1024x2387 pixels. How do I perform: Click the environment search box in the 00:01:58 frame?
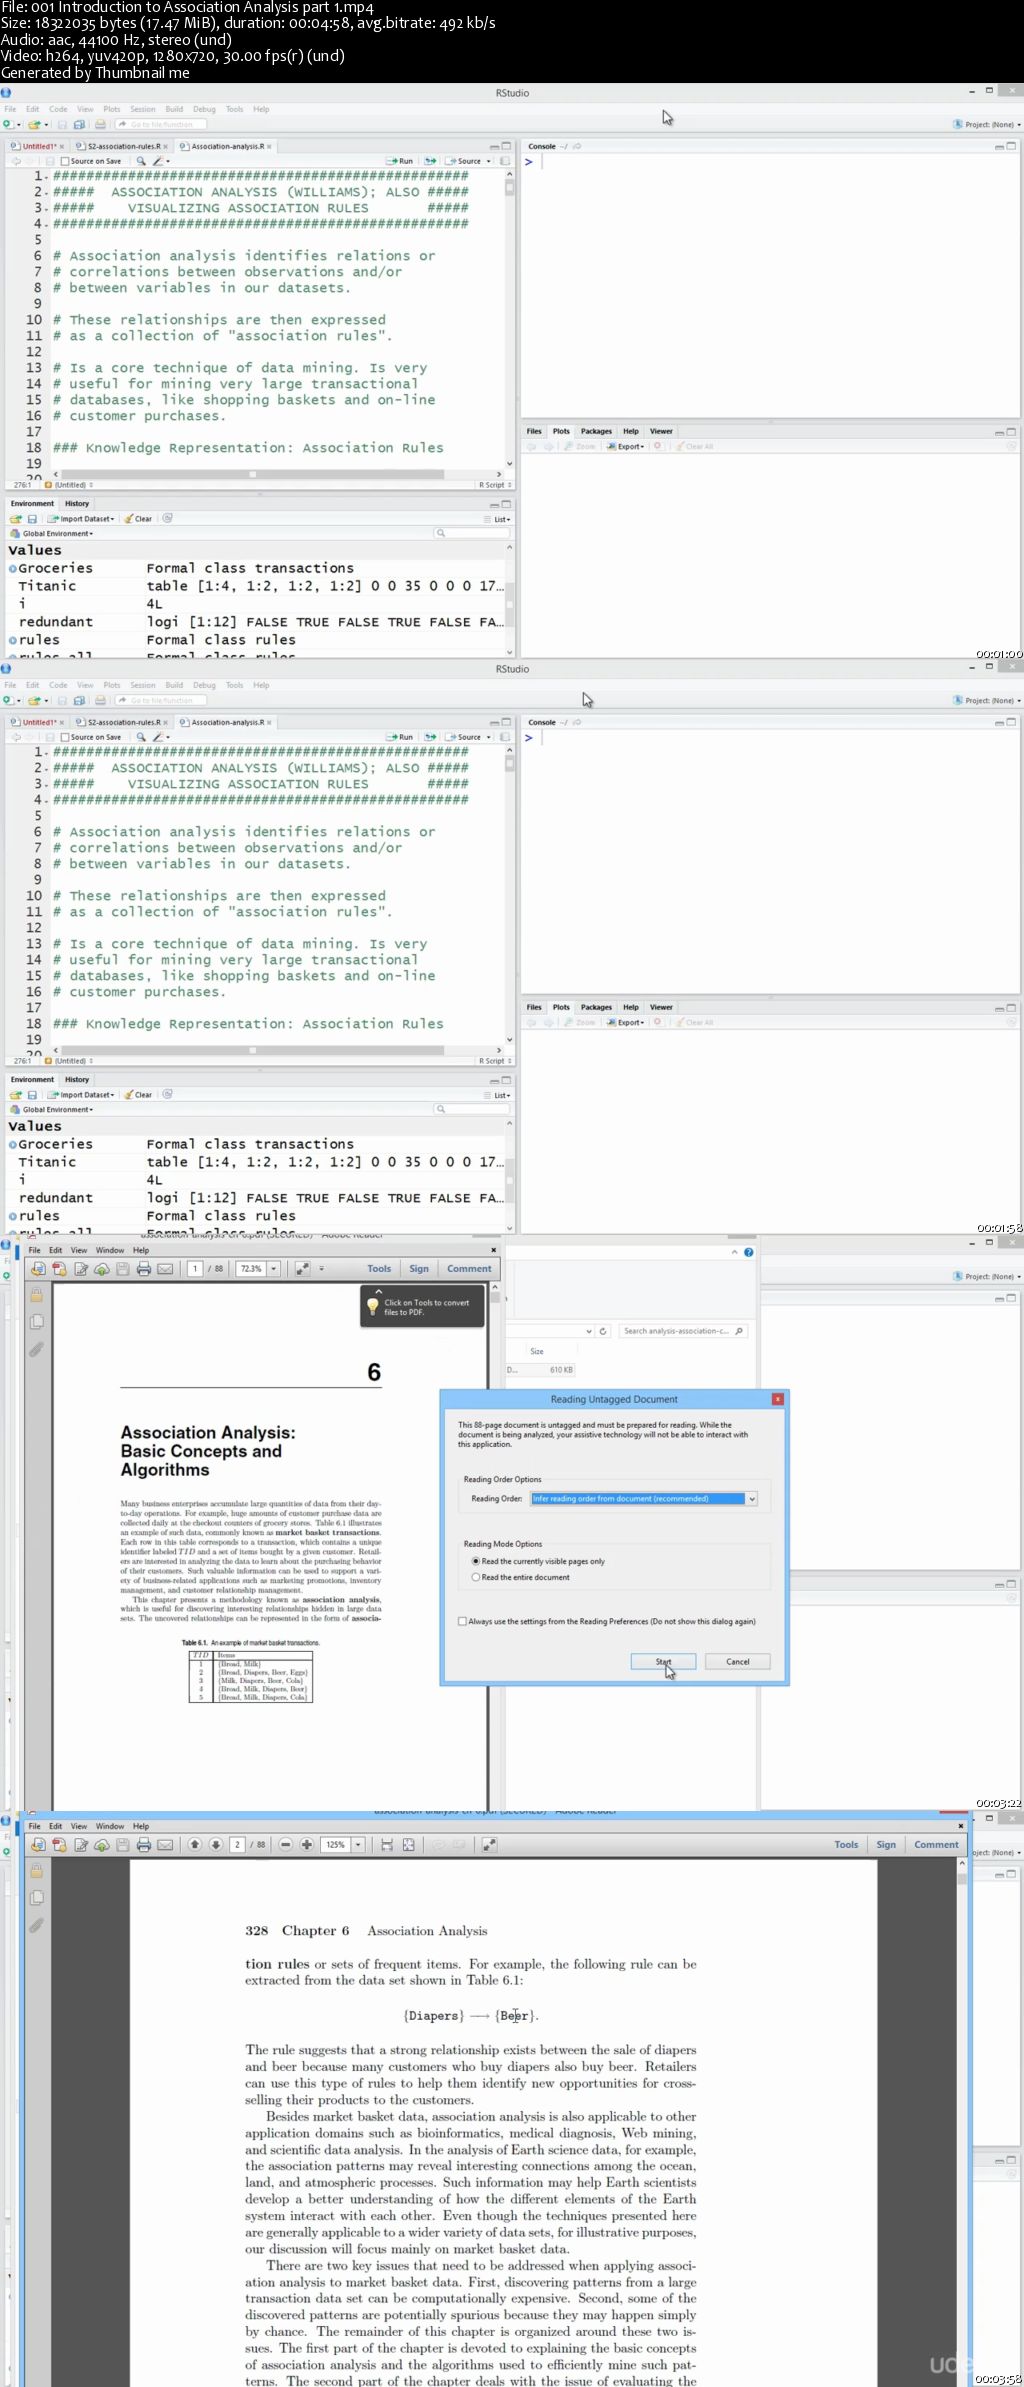(472, 1109)
